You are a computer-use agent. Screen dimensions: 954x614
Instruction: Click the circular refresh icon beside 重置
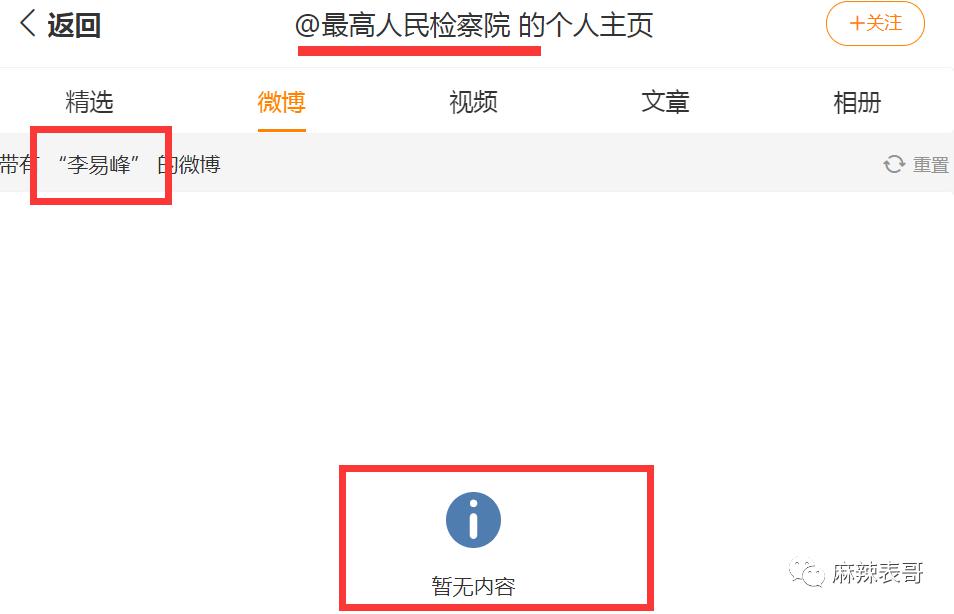pyautogui.click(x=894, y=164)
